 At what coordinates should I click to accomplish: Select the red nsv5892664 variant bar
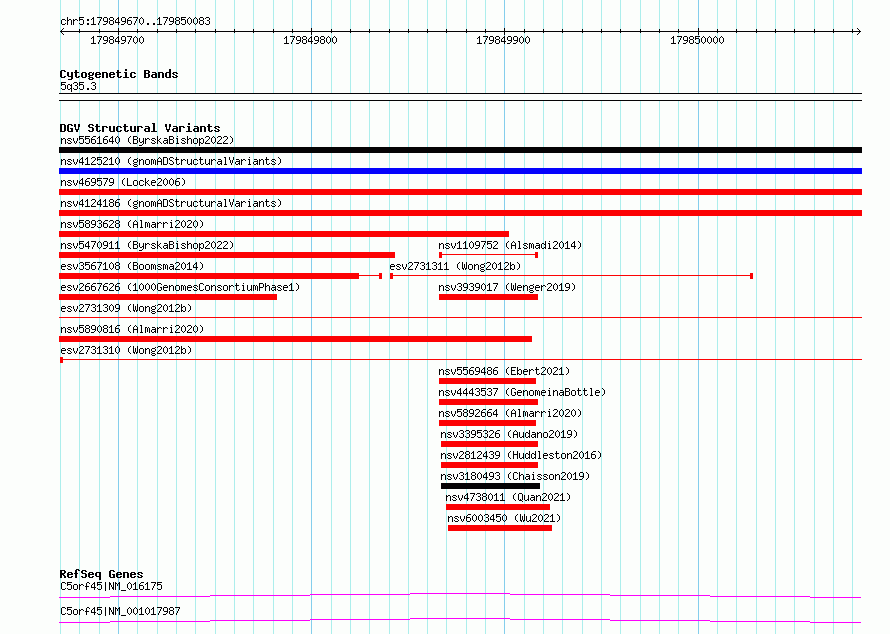pos(488,423)
